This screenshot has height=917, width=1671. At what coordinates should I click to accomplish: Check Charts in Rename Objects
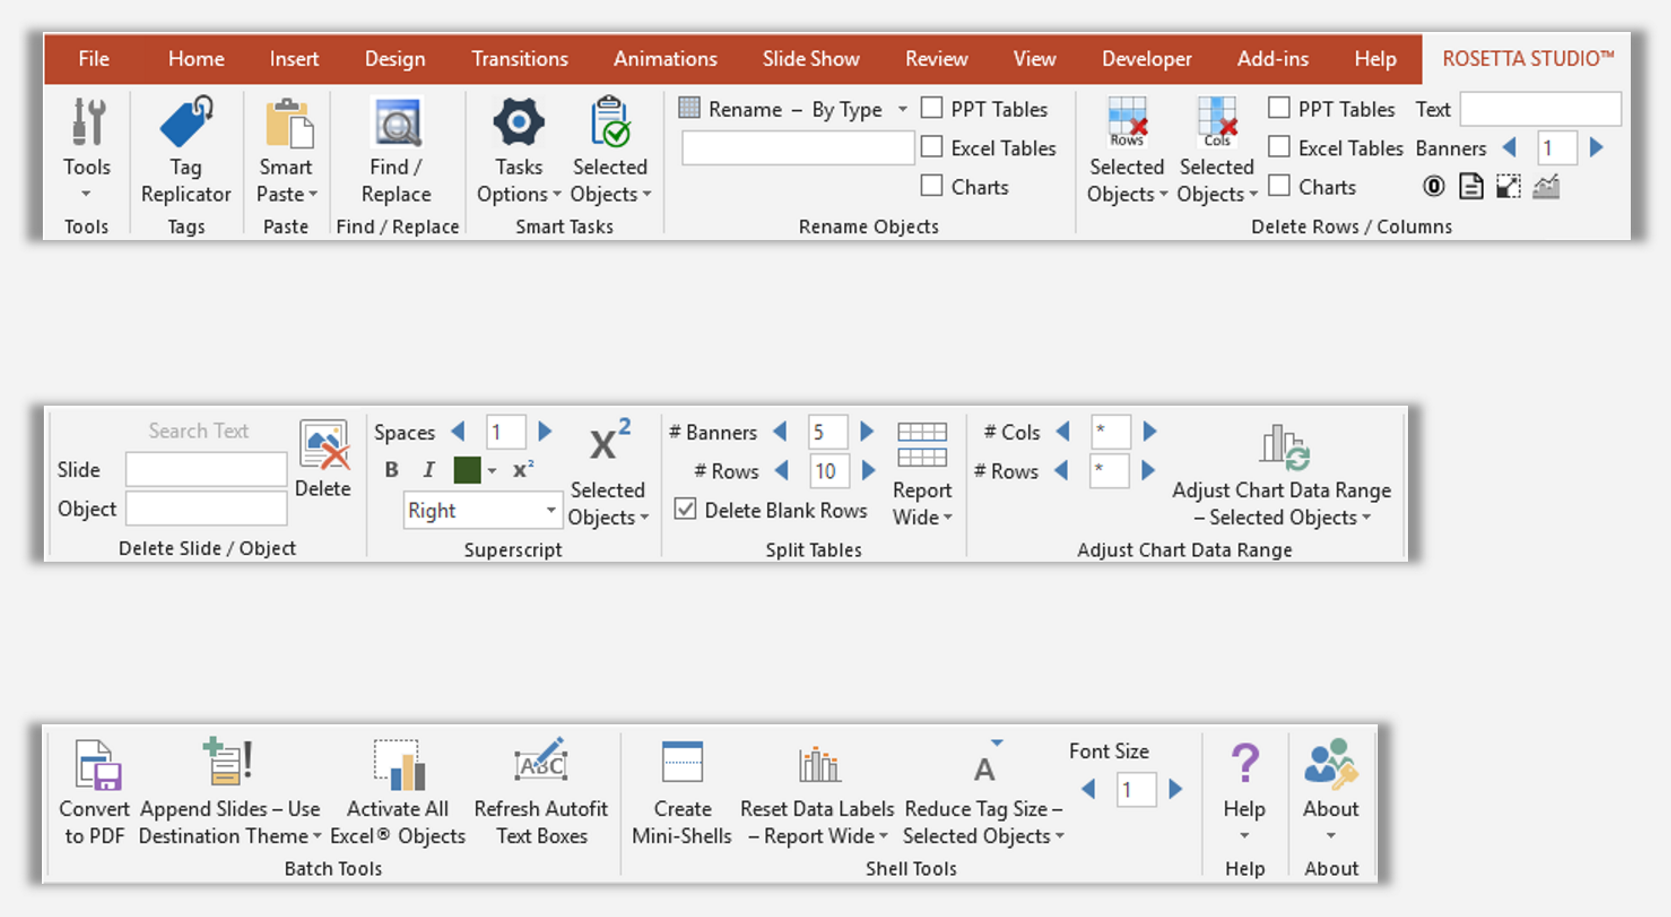[x=932, y=186]
